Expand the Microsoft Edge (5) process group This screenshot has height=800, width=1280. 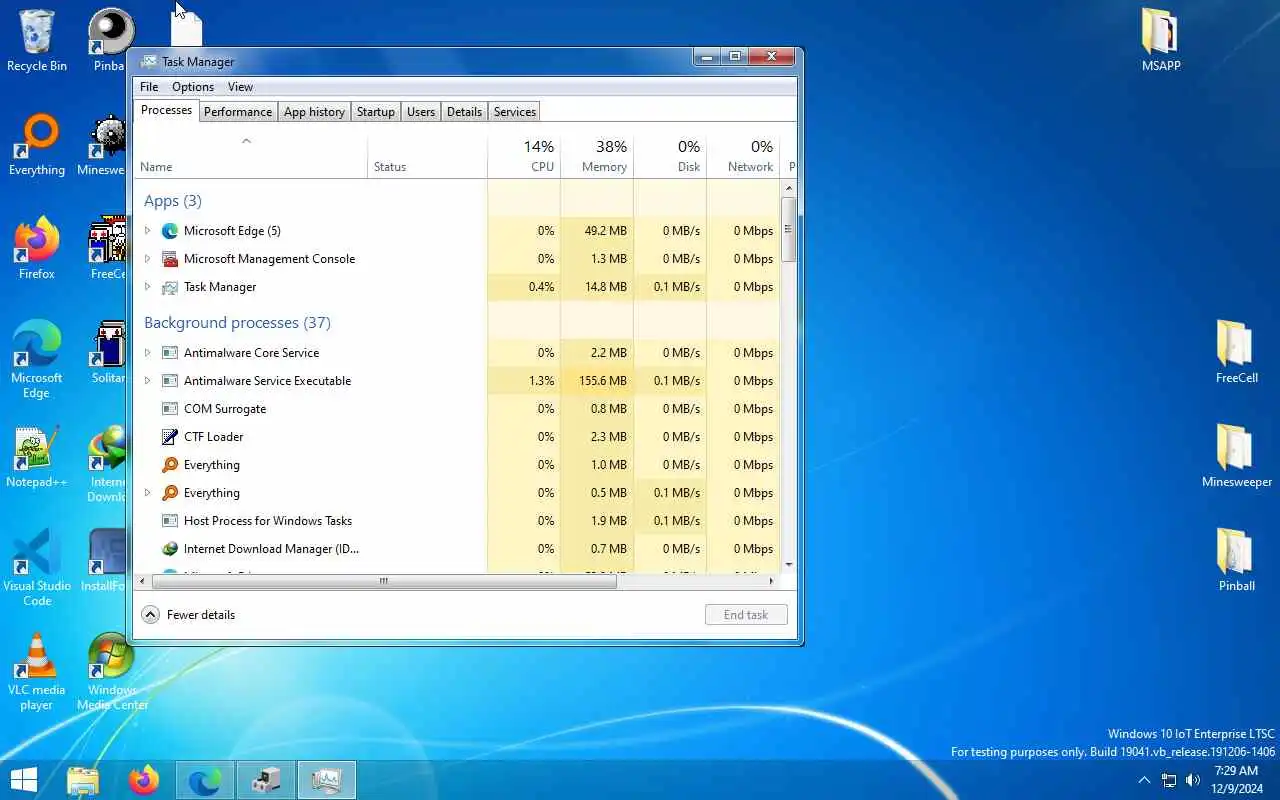148,231
